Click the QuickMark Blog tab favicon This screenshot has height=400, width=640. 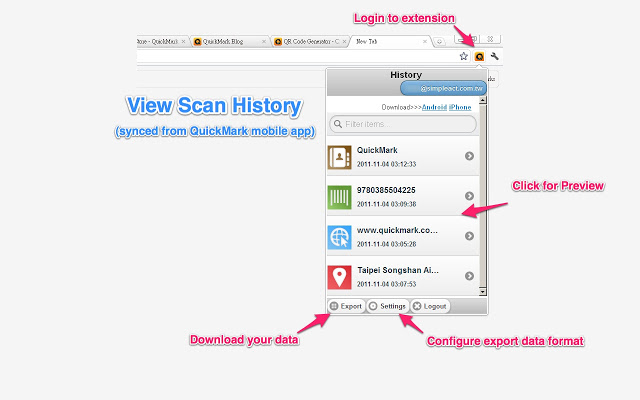198,42
